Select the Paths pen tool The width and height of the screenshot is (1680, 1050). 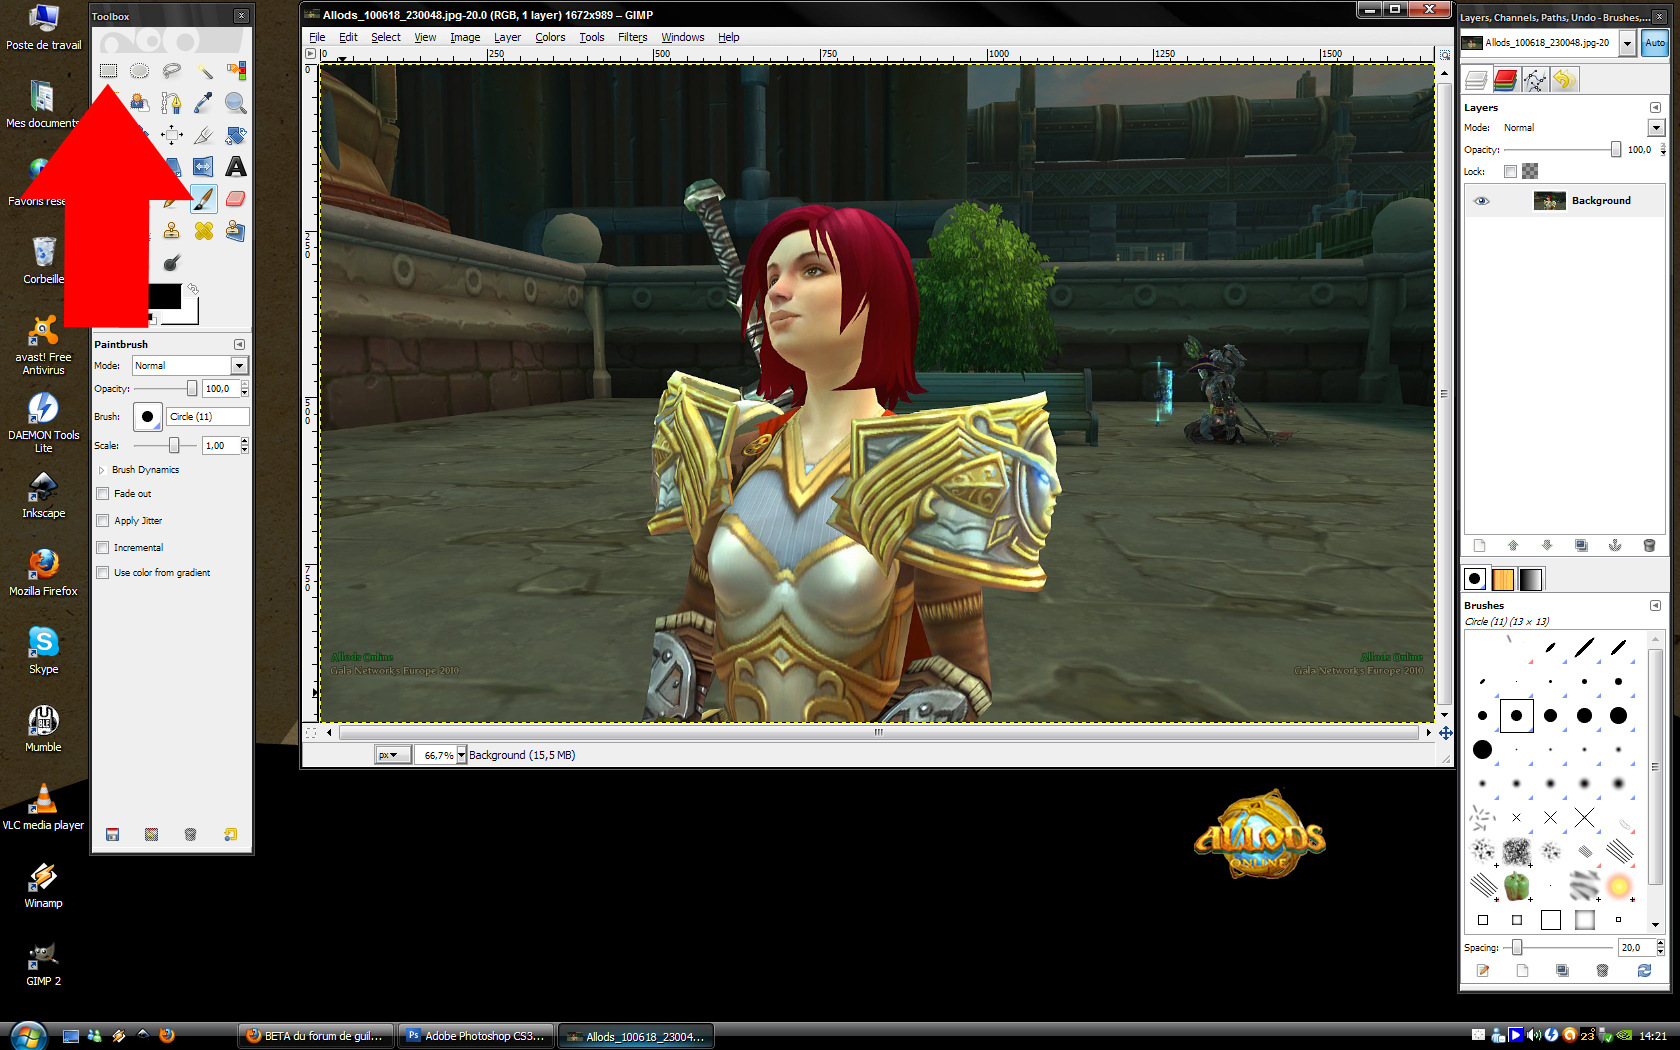tap(172, 103)
